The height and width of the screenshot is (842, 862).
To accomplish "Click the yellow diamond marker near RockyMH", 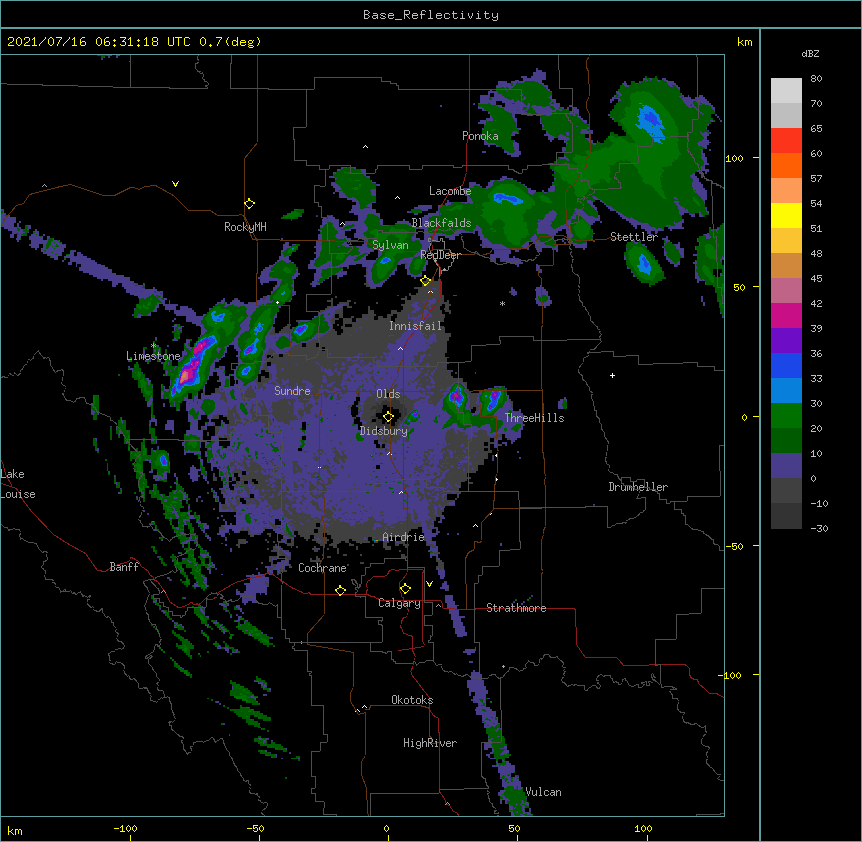I will (250, 204).
